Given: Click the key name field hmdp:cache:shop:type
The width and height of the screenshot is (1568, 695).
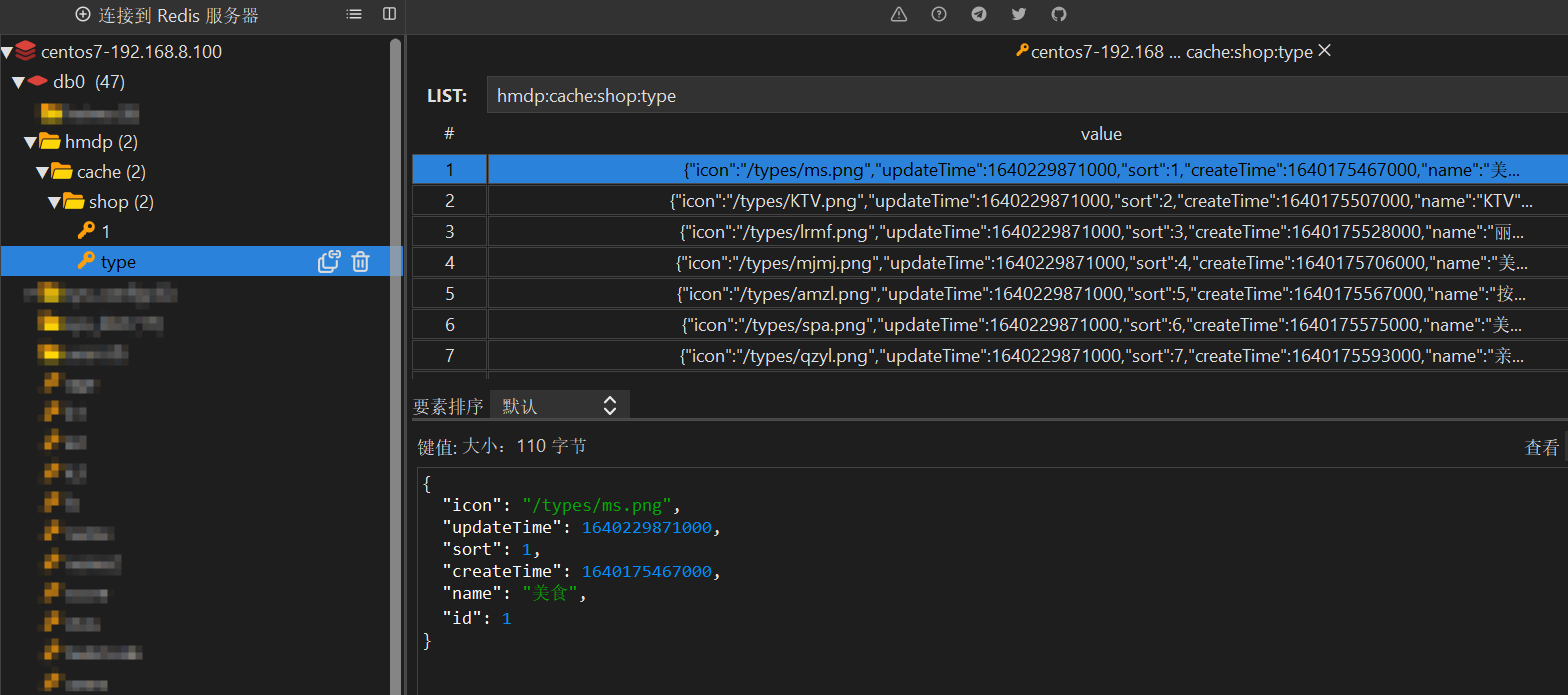Looking at the screenshot, I should point(1027,96).
